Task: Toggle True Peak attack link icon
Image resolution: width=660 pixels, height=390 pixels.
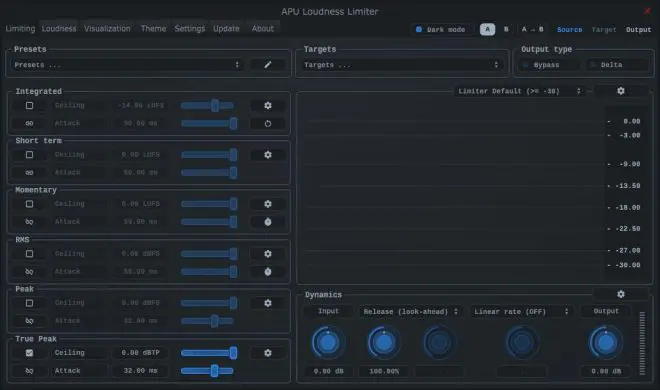Action: (29, 371)
